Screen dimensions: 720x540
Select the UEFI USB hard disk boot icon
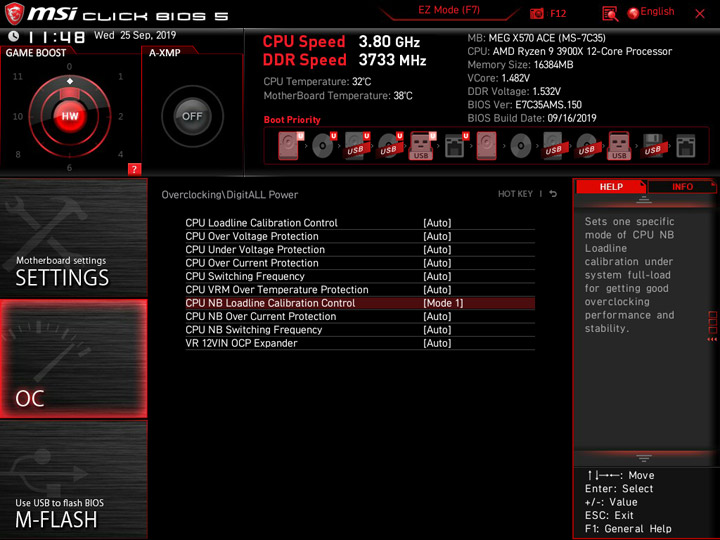(x=356, y=146)
